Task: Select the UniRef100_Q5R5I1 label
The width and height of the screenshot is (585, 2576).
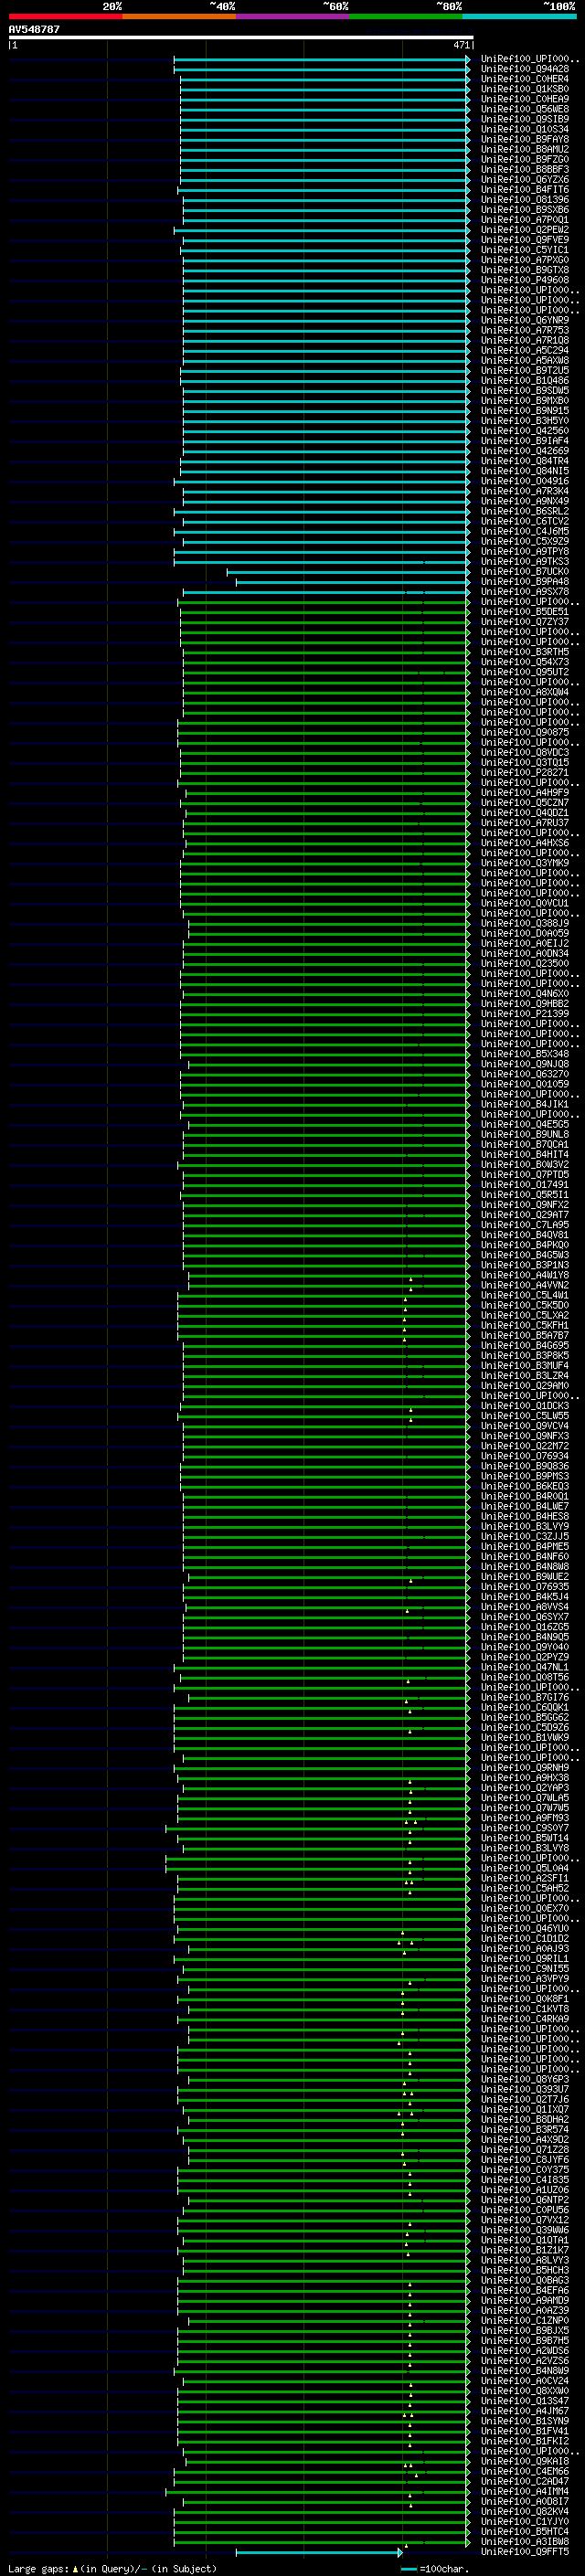Action: [x=525, y=1194]
